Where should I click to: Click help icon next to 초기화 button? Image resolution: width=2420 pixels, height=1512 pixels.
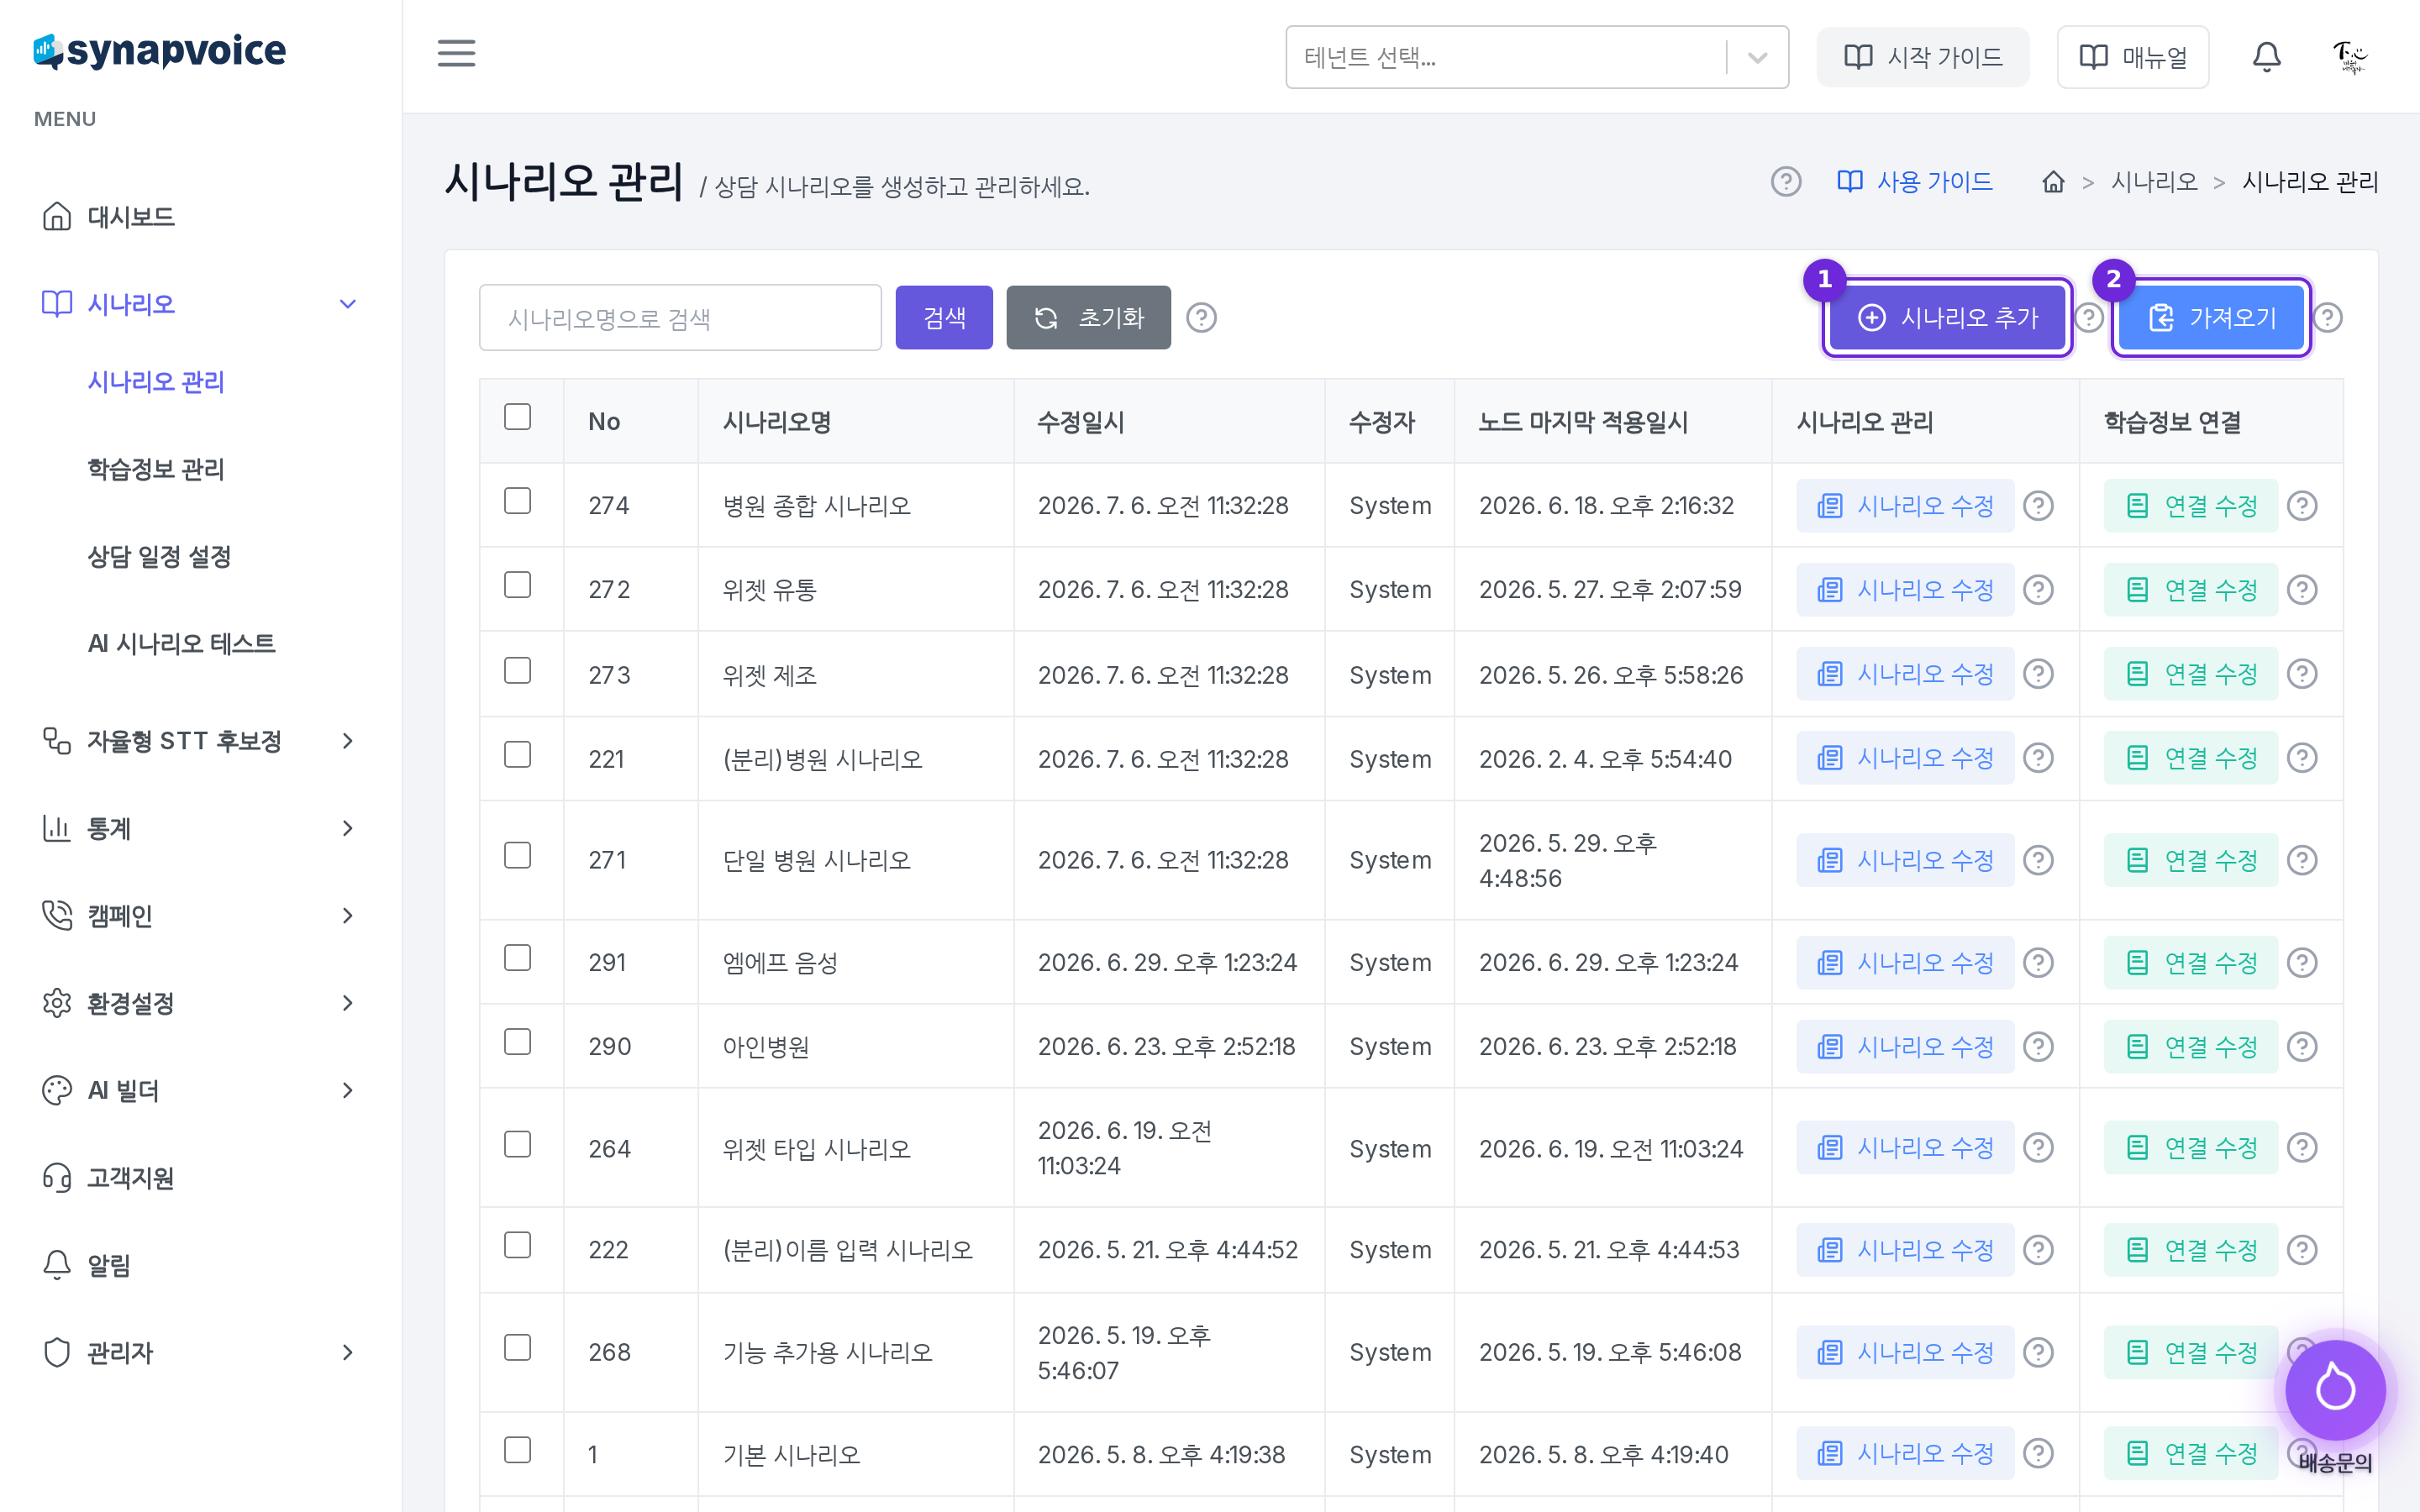[1201, 318]
